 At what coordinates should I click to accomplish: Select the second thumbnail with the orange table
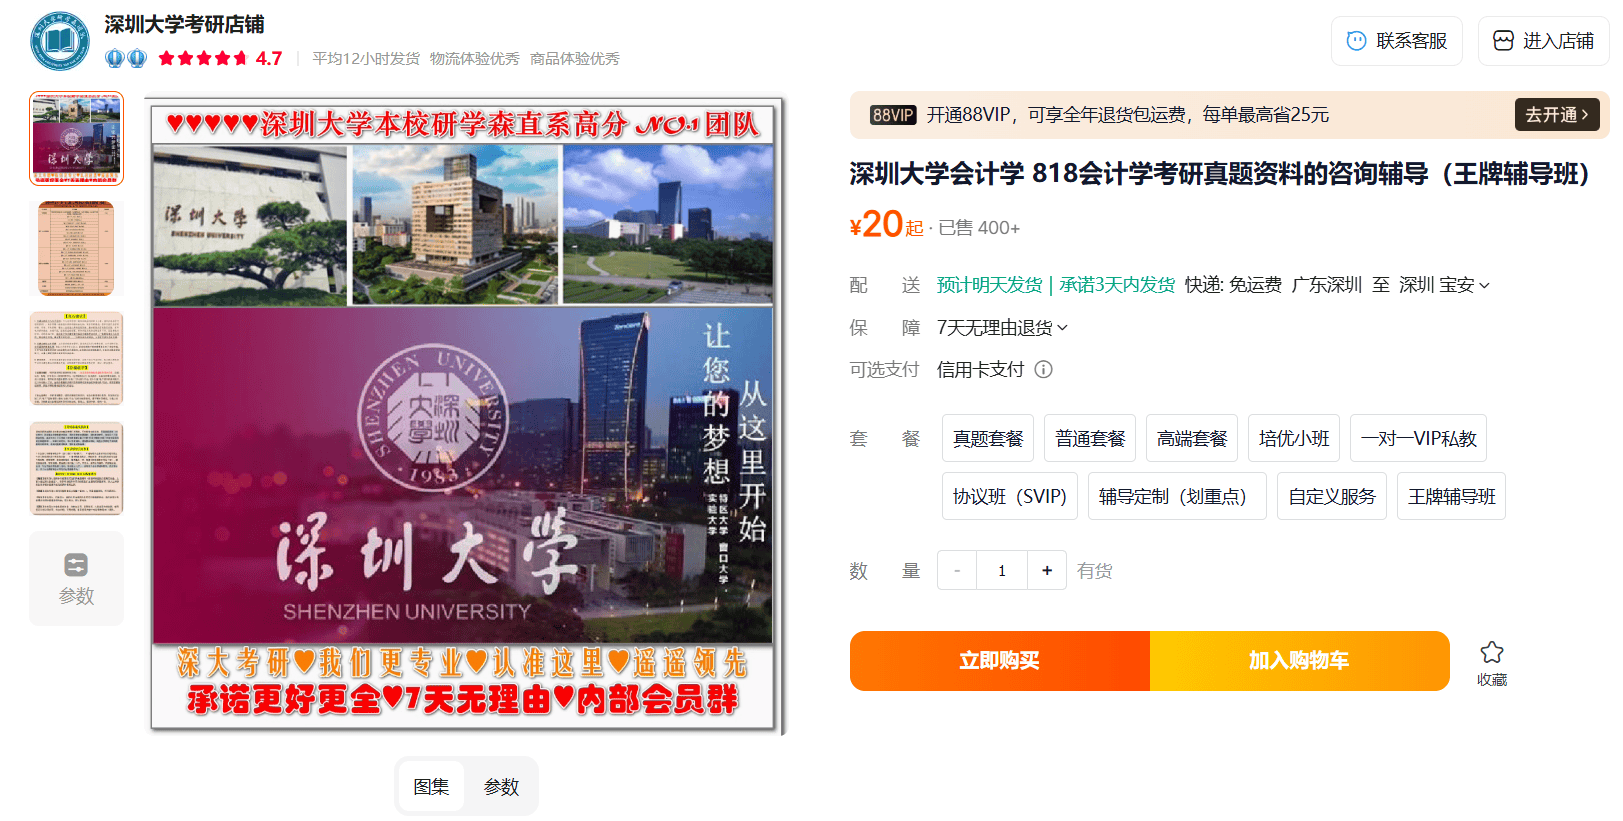point(76,248)
